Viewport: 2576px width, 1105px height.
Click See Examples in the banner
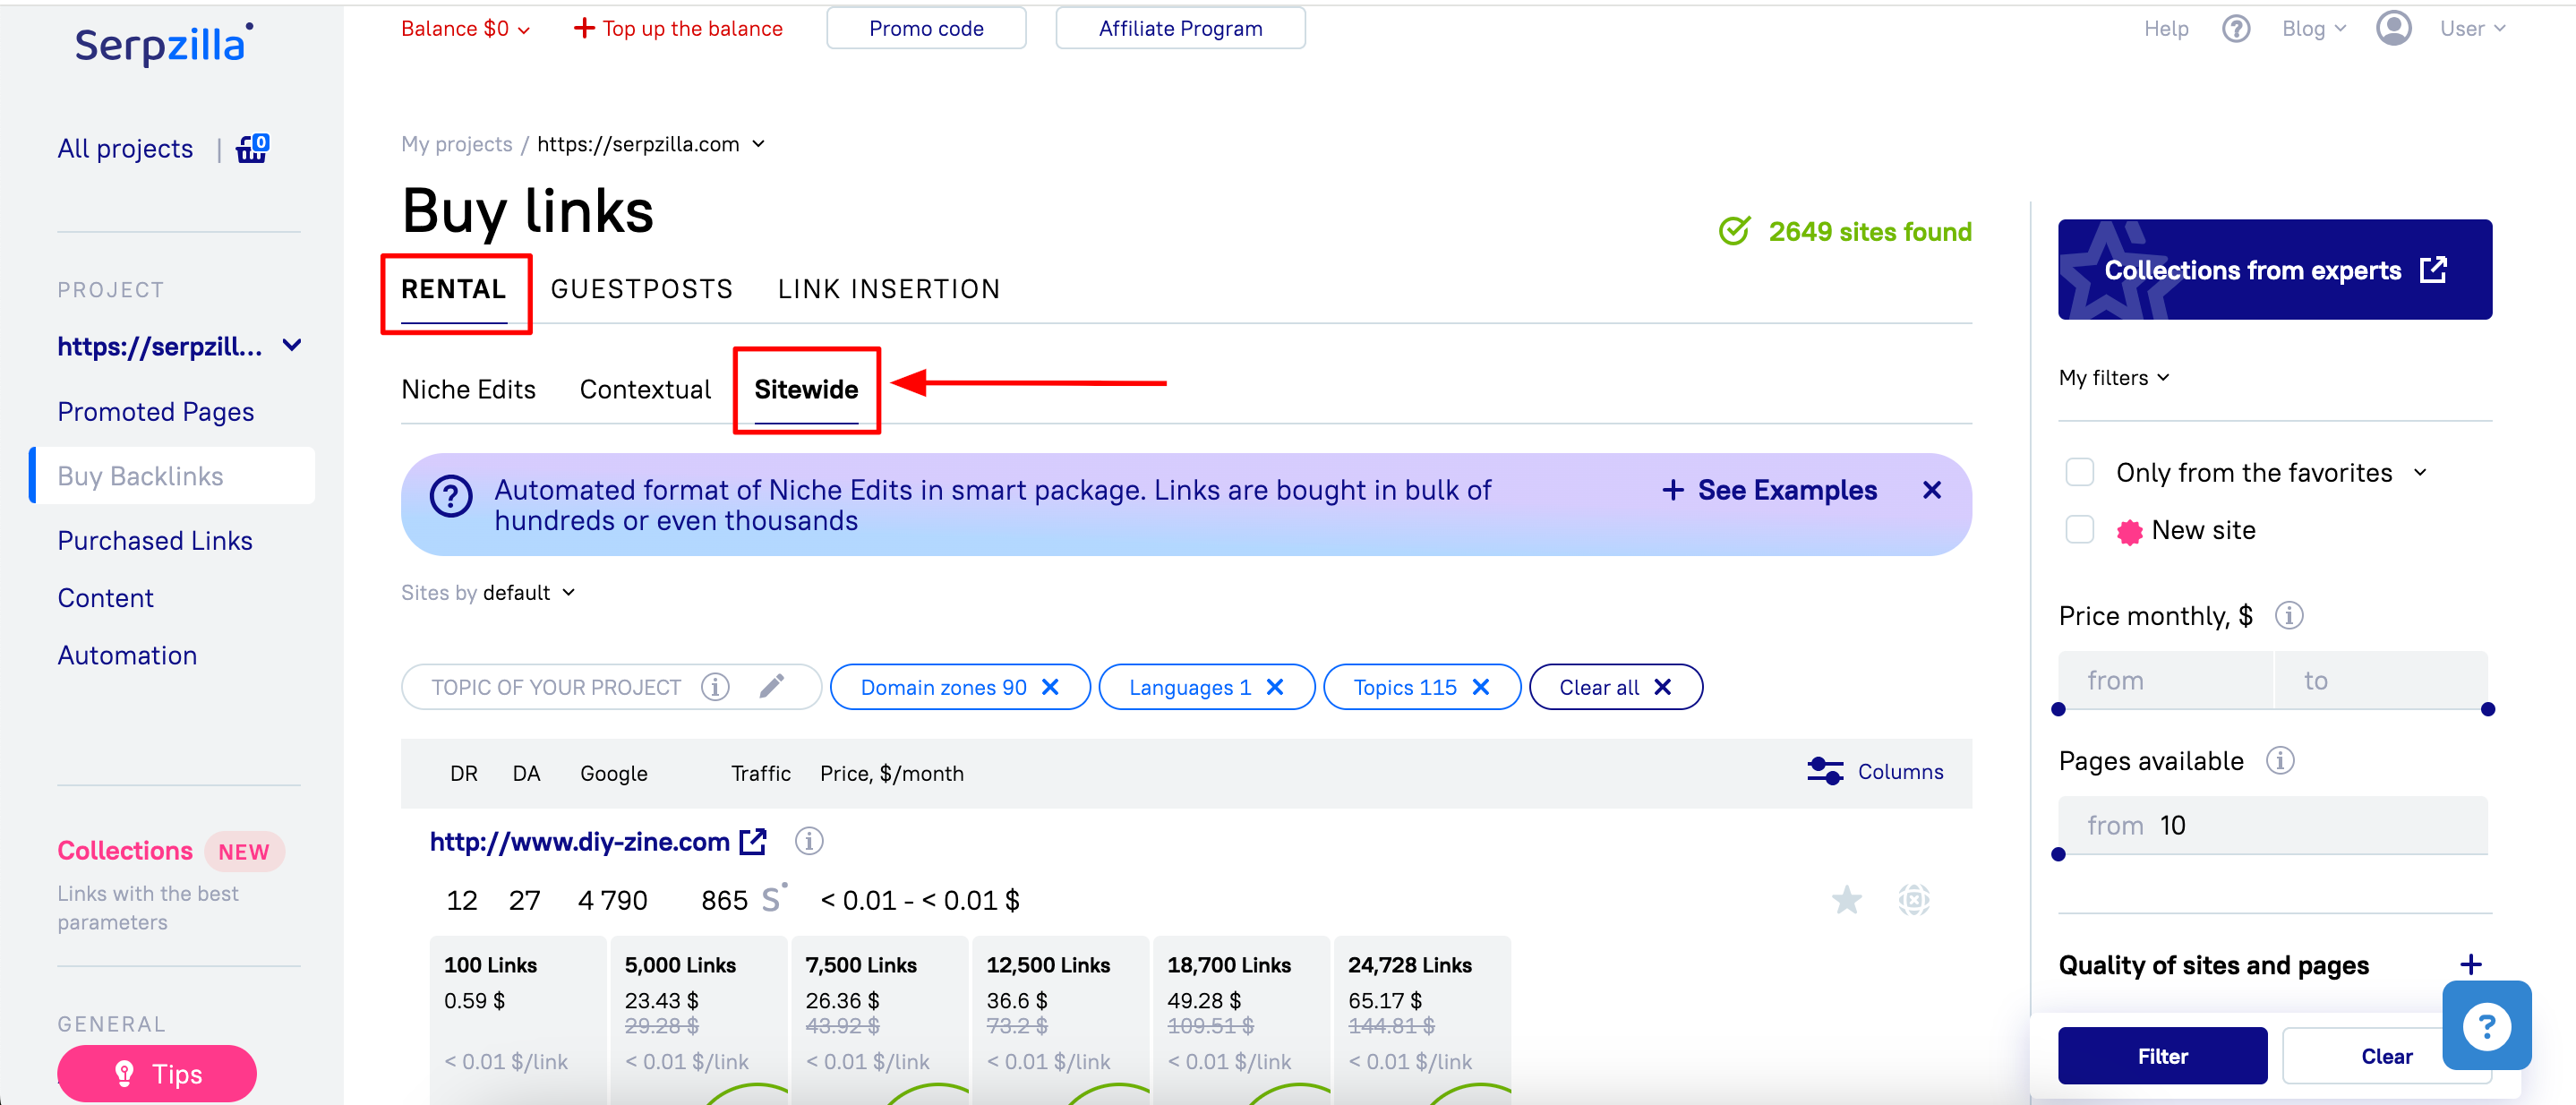(1769, 490)
